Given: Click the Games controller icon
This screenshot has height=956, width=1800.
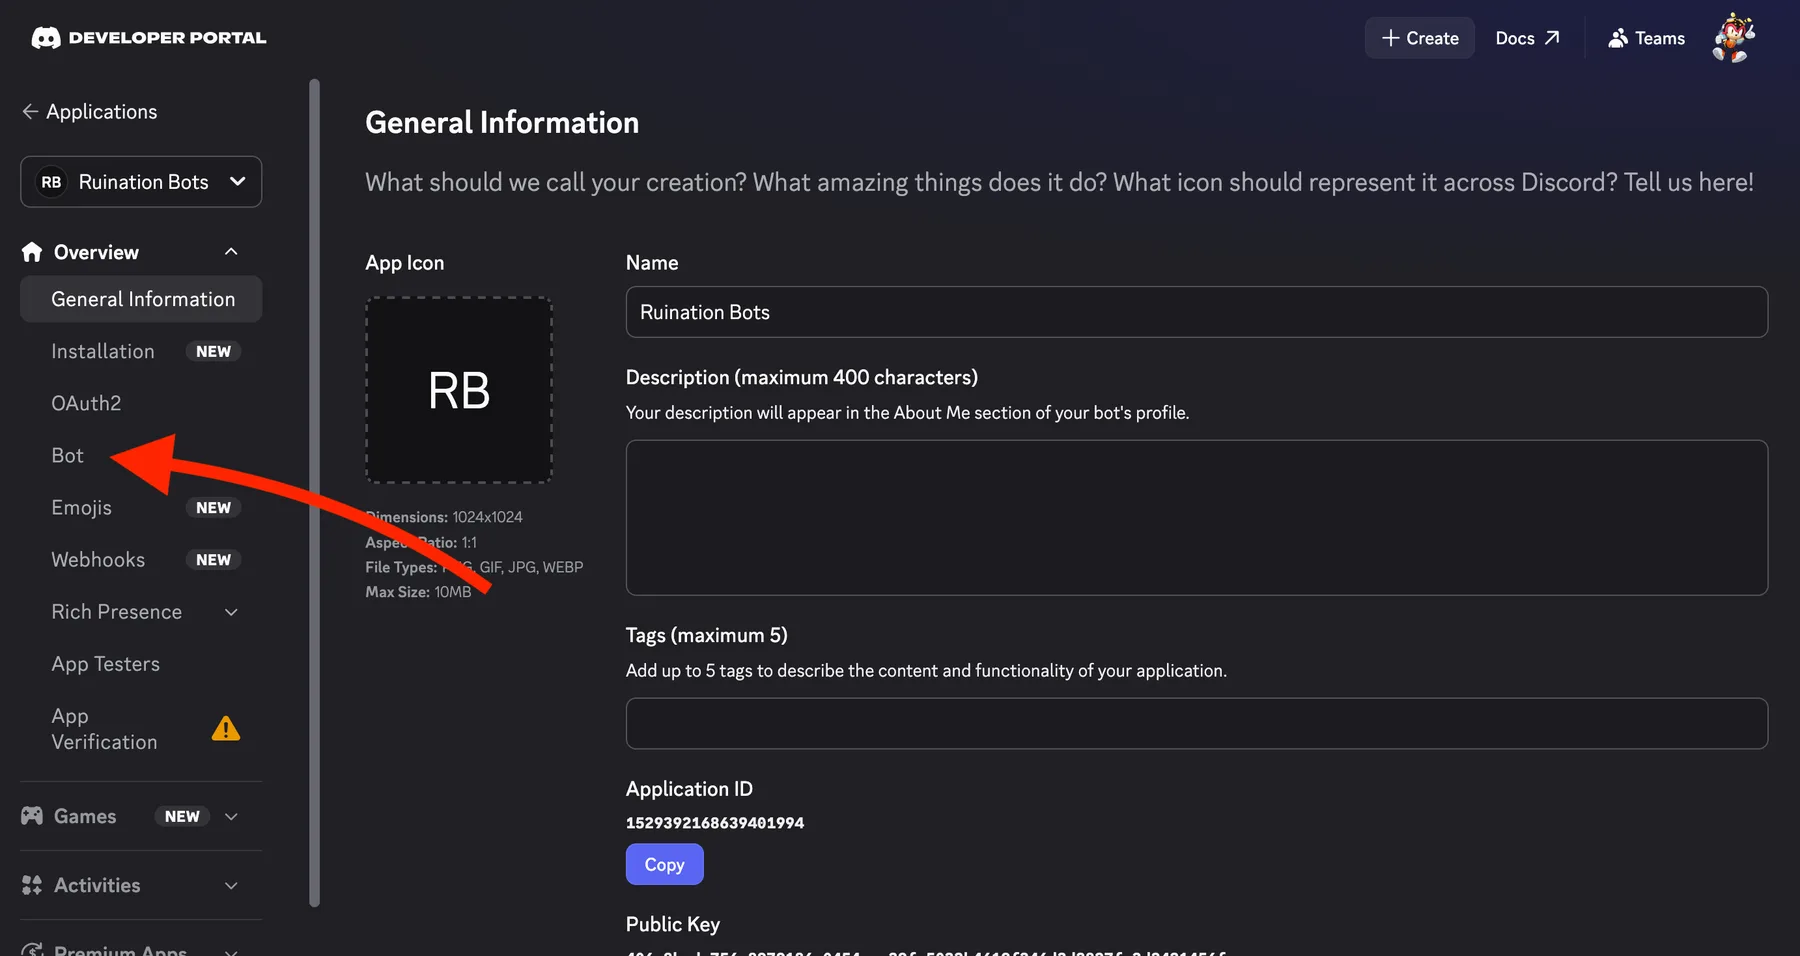Looking at the screenshot, I should point(32,816).
